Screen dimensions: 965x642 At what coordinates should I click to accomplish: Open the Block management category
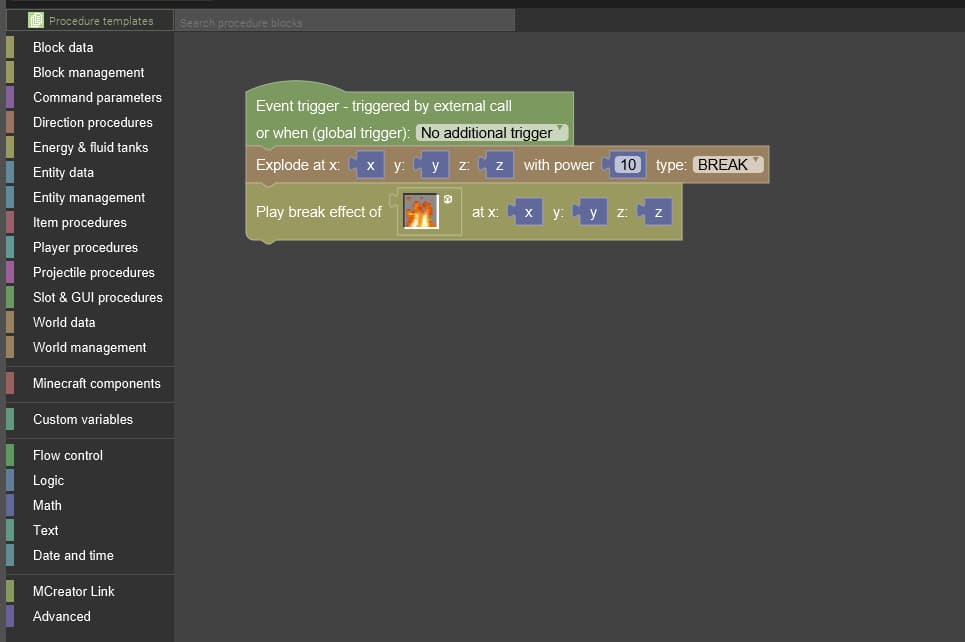pos(88,72)
